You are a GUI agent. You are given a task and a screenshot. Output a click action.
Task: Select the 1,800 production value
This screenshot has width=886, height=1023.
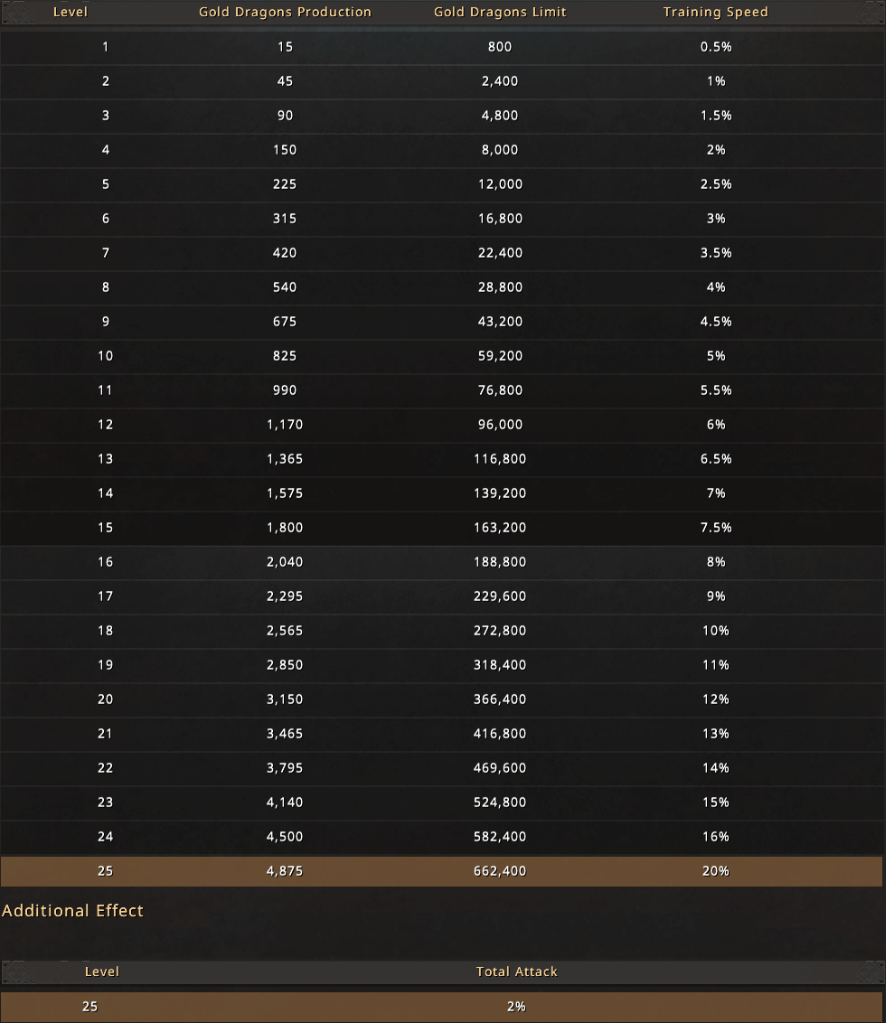pos(284,528)
